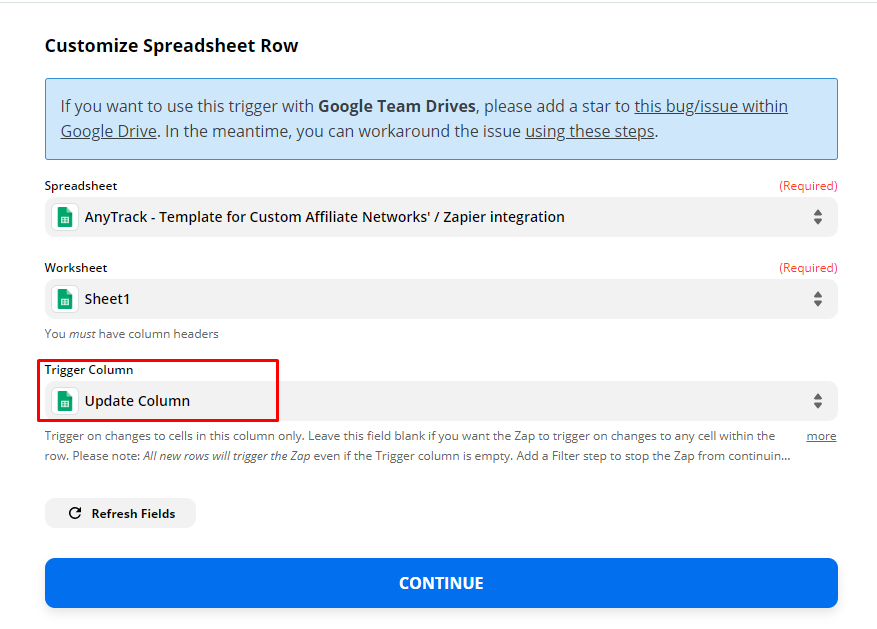Click the 'Customize Spreadsheet Row' heading
Viewport: 877px width, 629px height.
[x=172, y=45]
